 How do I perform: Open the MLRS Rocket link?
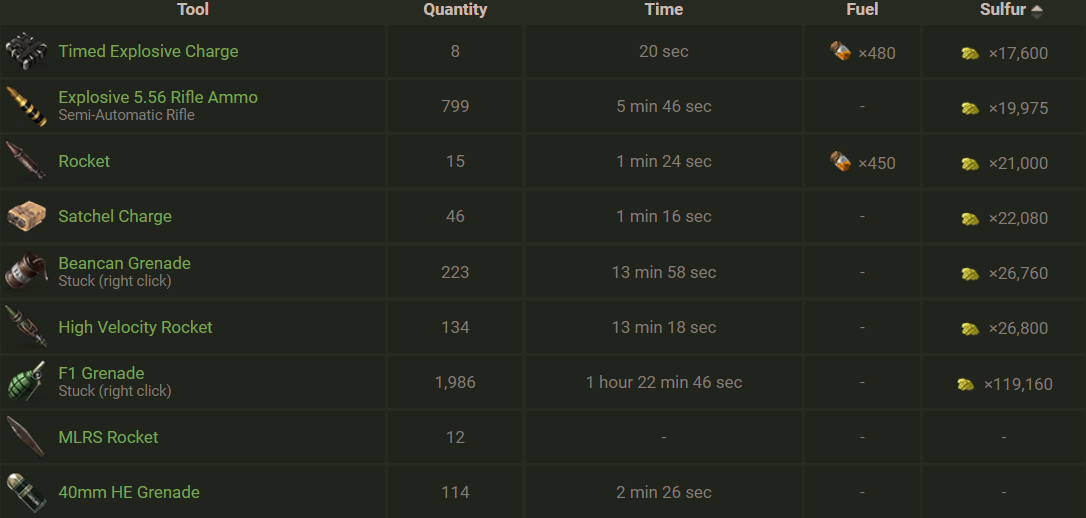click(108, 437)
